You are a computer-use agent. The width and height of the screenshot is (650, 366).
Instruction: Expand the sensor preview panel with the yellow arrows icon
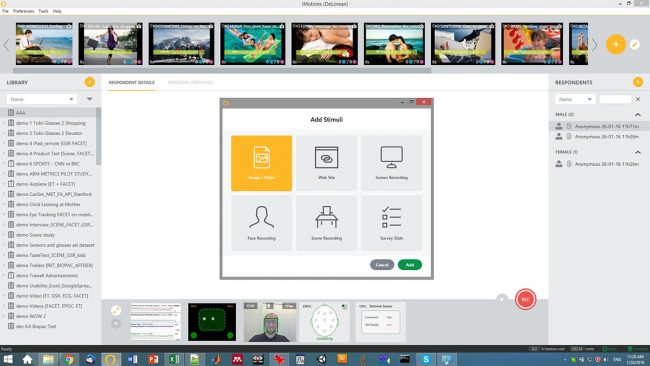pos(116,310)
